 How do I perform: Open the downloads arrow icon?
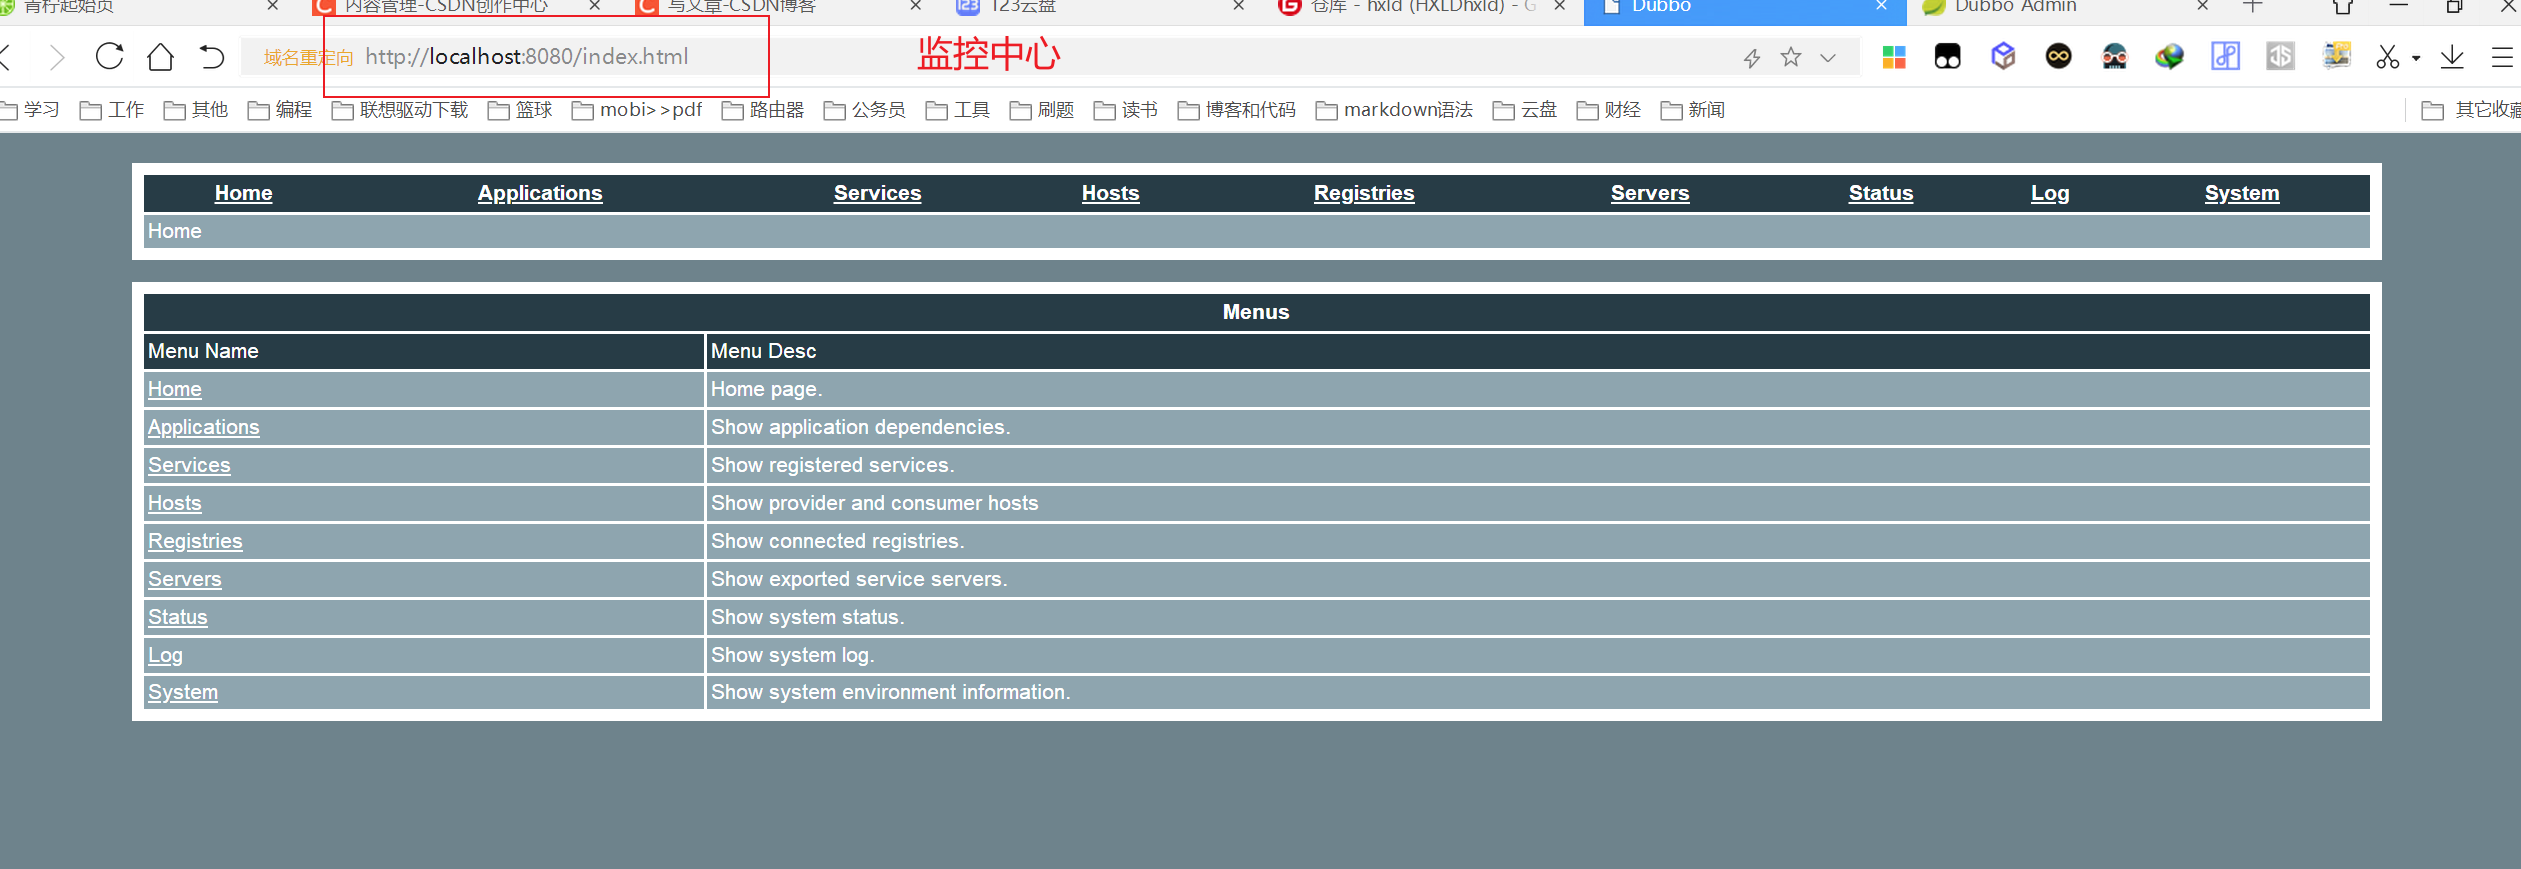(x=2452, y=57)
